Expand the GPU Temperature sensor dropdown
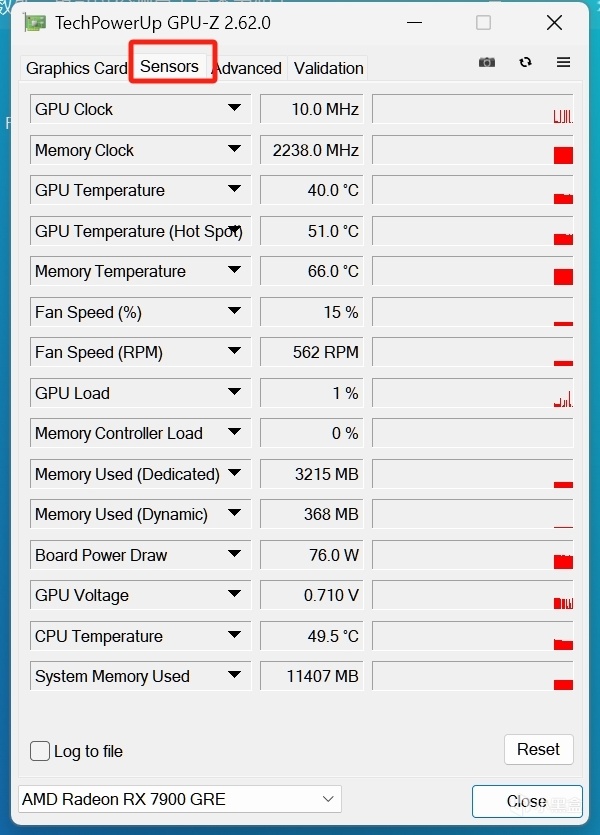The image size is (600, 835). coord(234,189)
